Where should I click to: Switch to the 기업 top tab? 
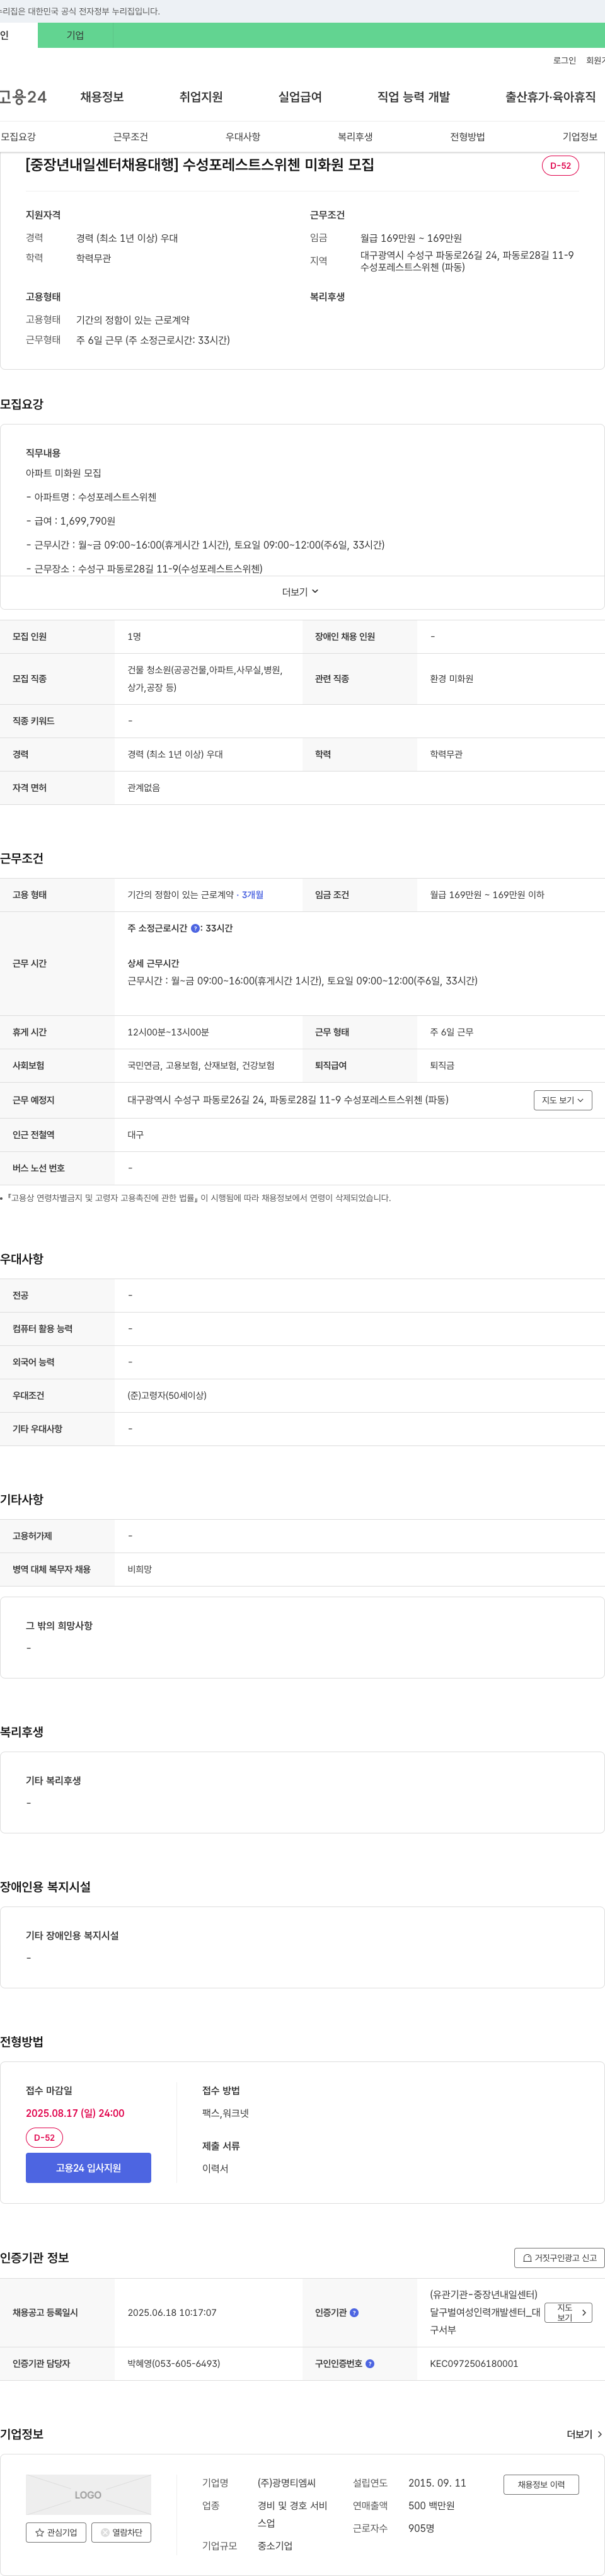75,36
